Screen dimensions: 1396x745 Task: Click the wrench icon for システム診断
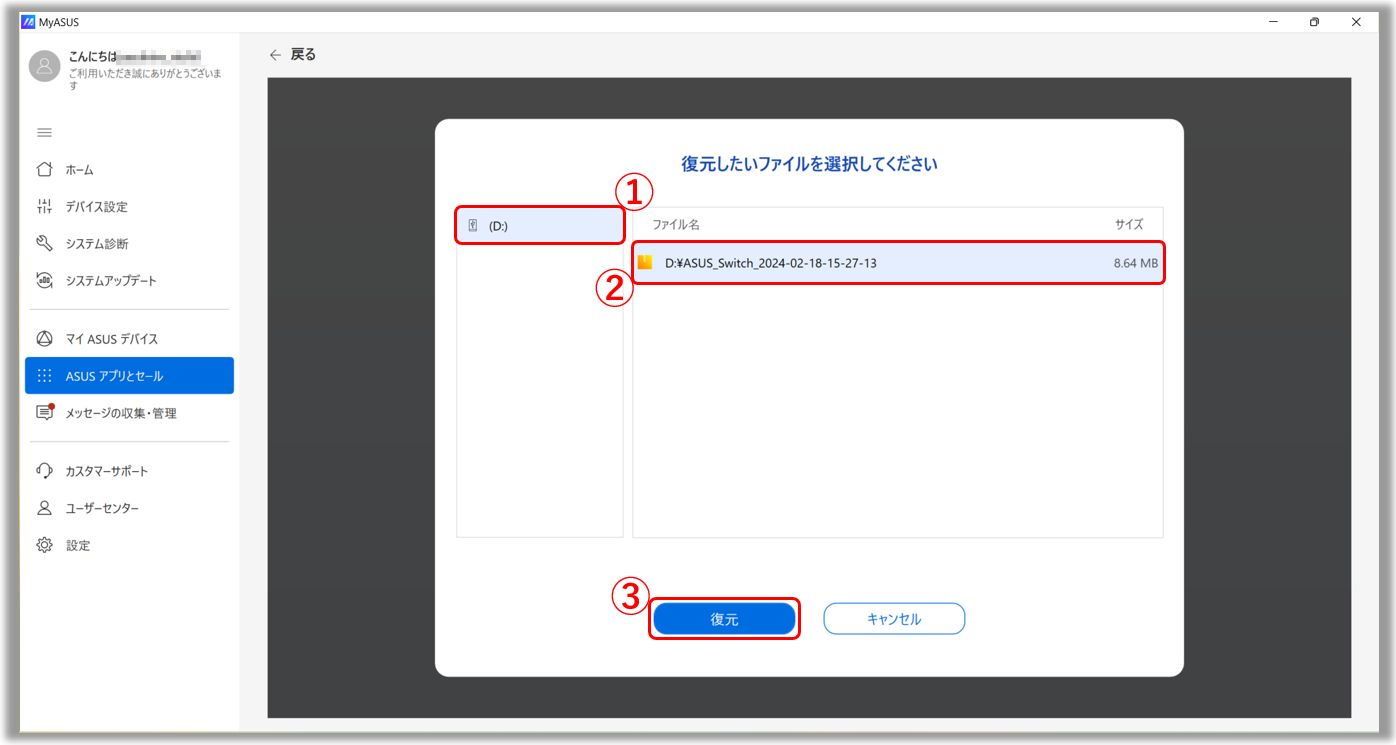click(x=44, y=243)
